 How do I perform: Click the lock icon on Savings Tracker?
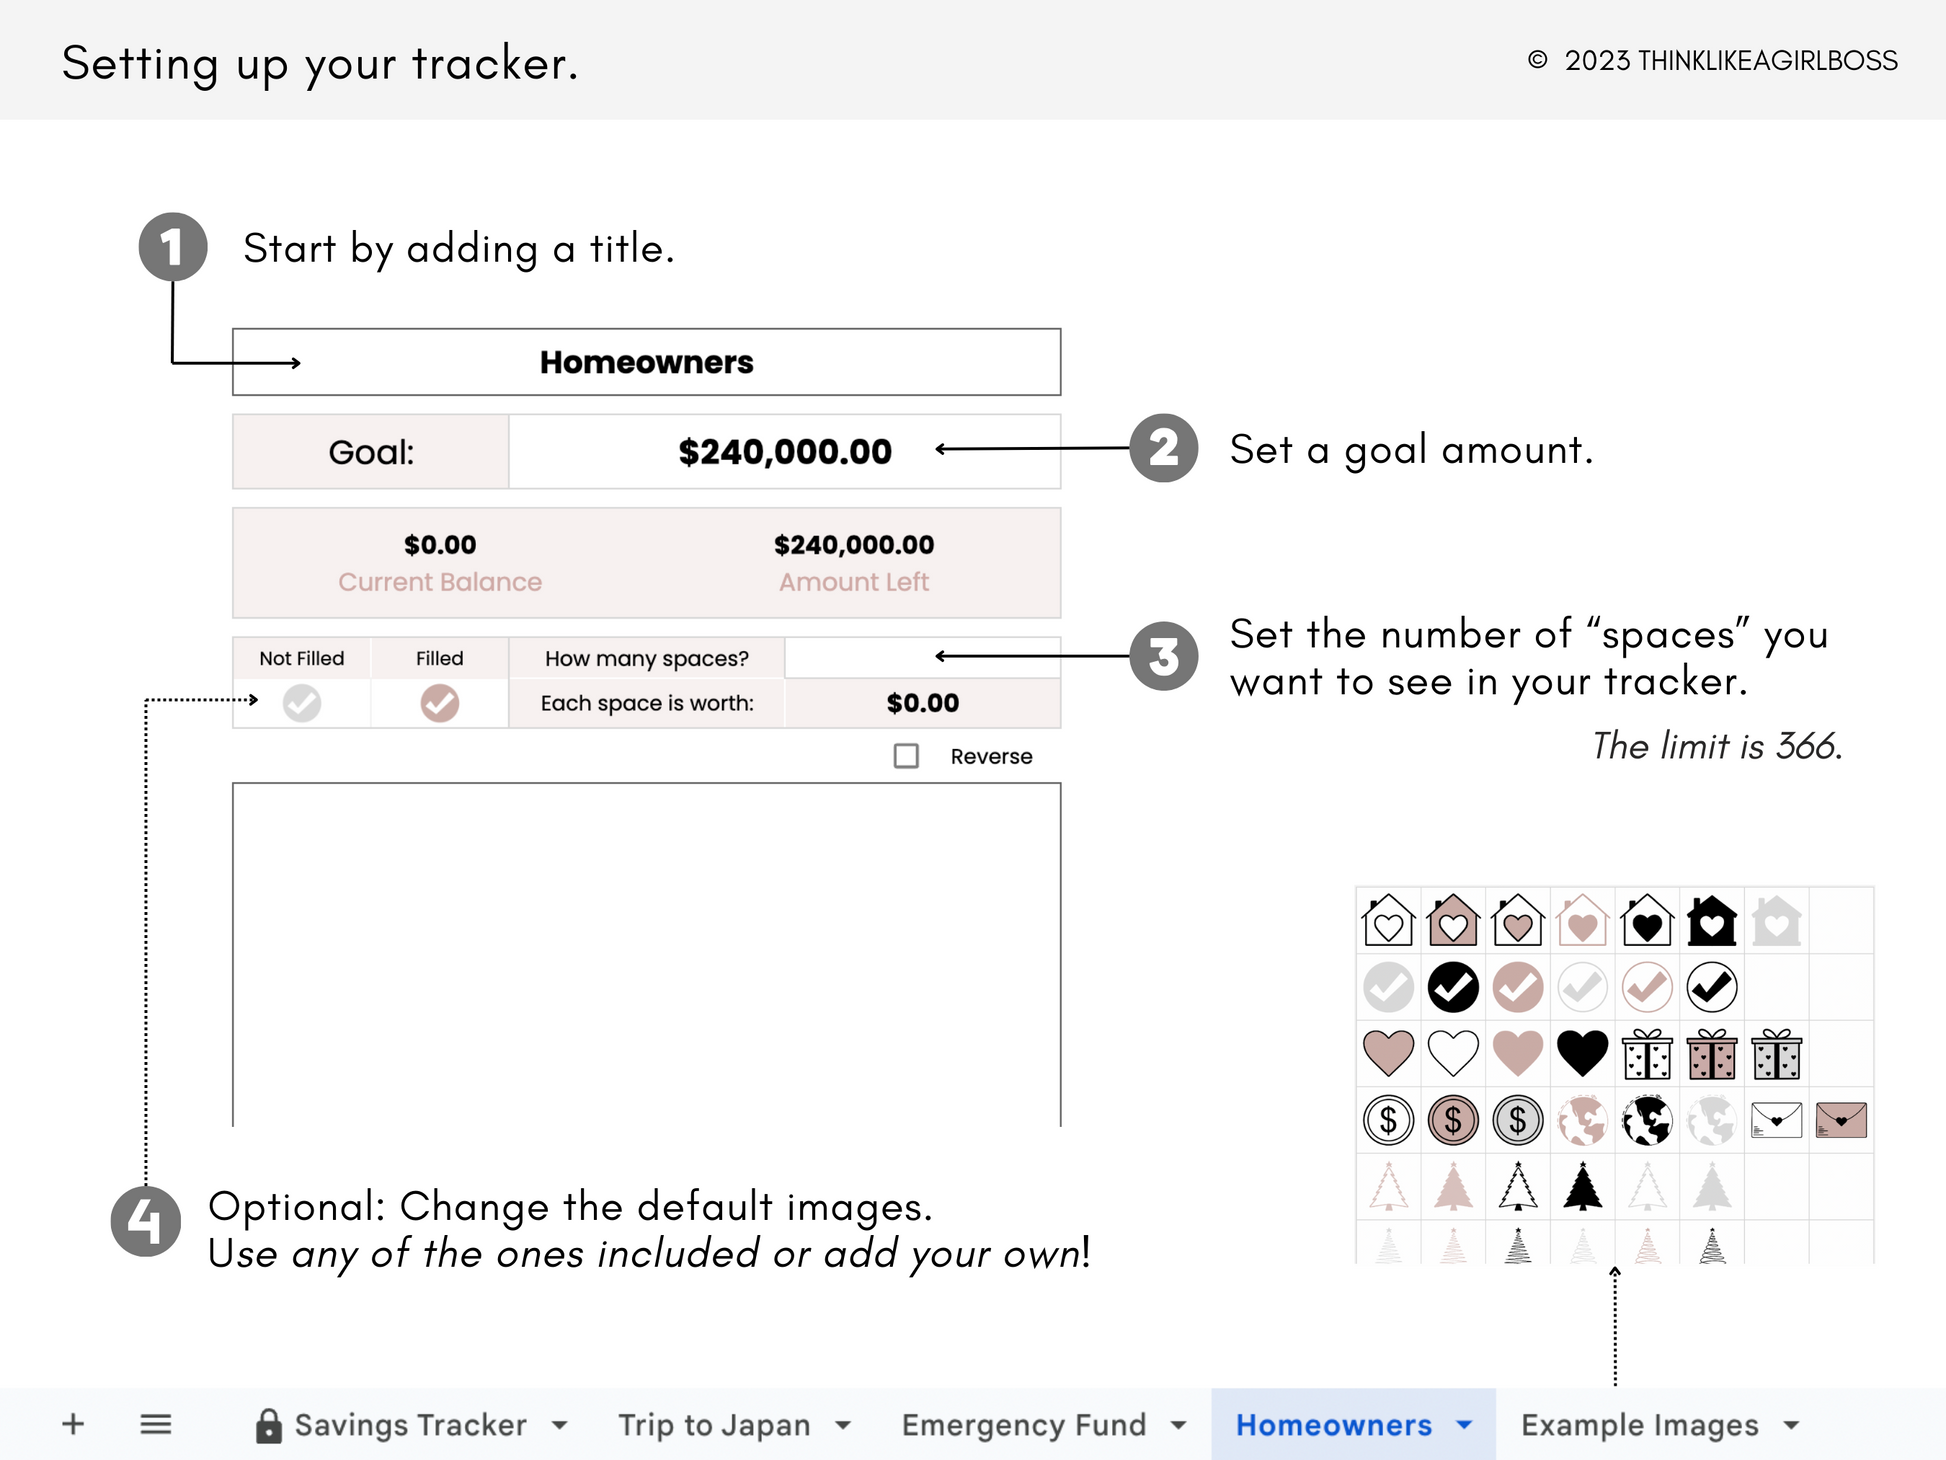click(x=268, y=1426)
